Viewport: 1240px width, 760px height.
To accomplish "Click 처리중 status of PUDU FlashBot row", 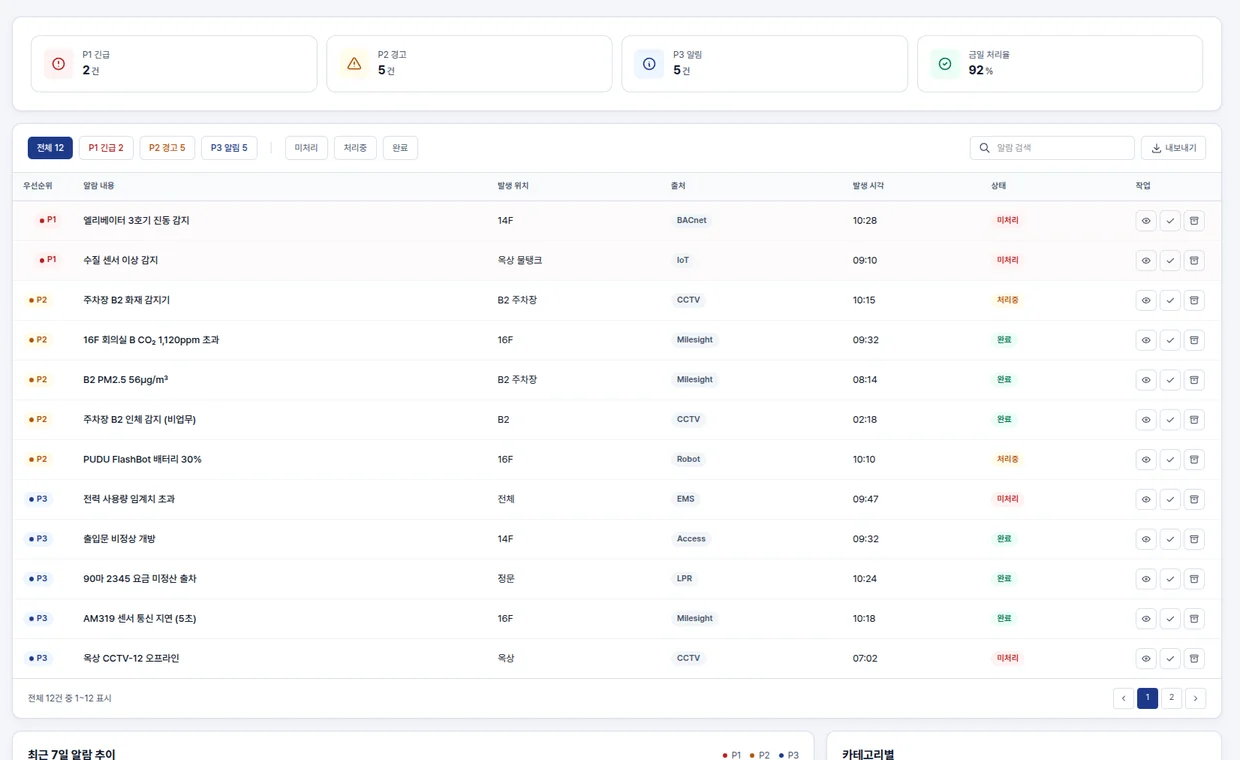I will (1007, 459).
